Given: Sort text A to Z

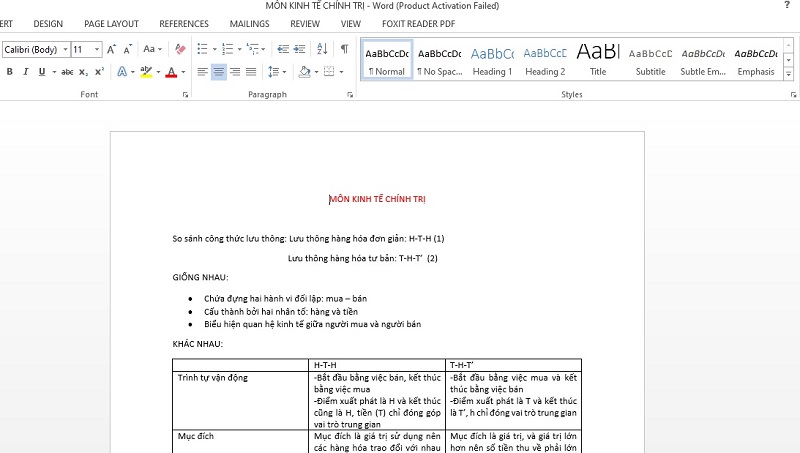Looking at the screenshot, I should pyautogui.click(x=322, y=49).
